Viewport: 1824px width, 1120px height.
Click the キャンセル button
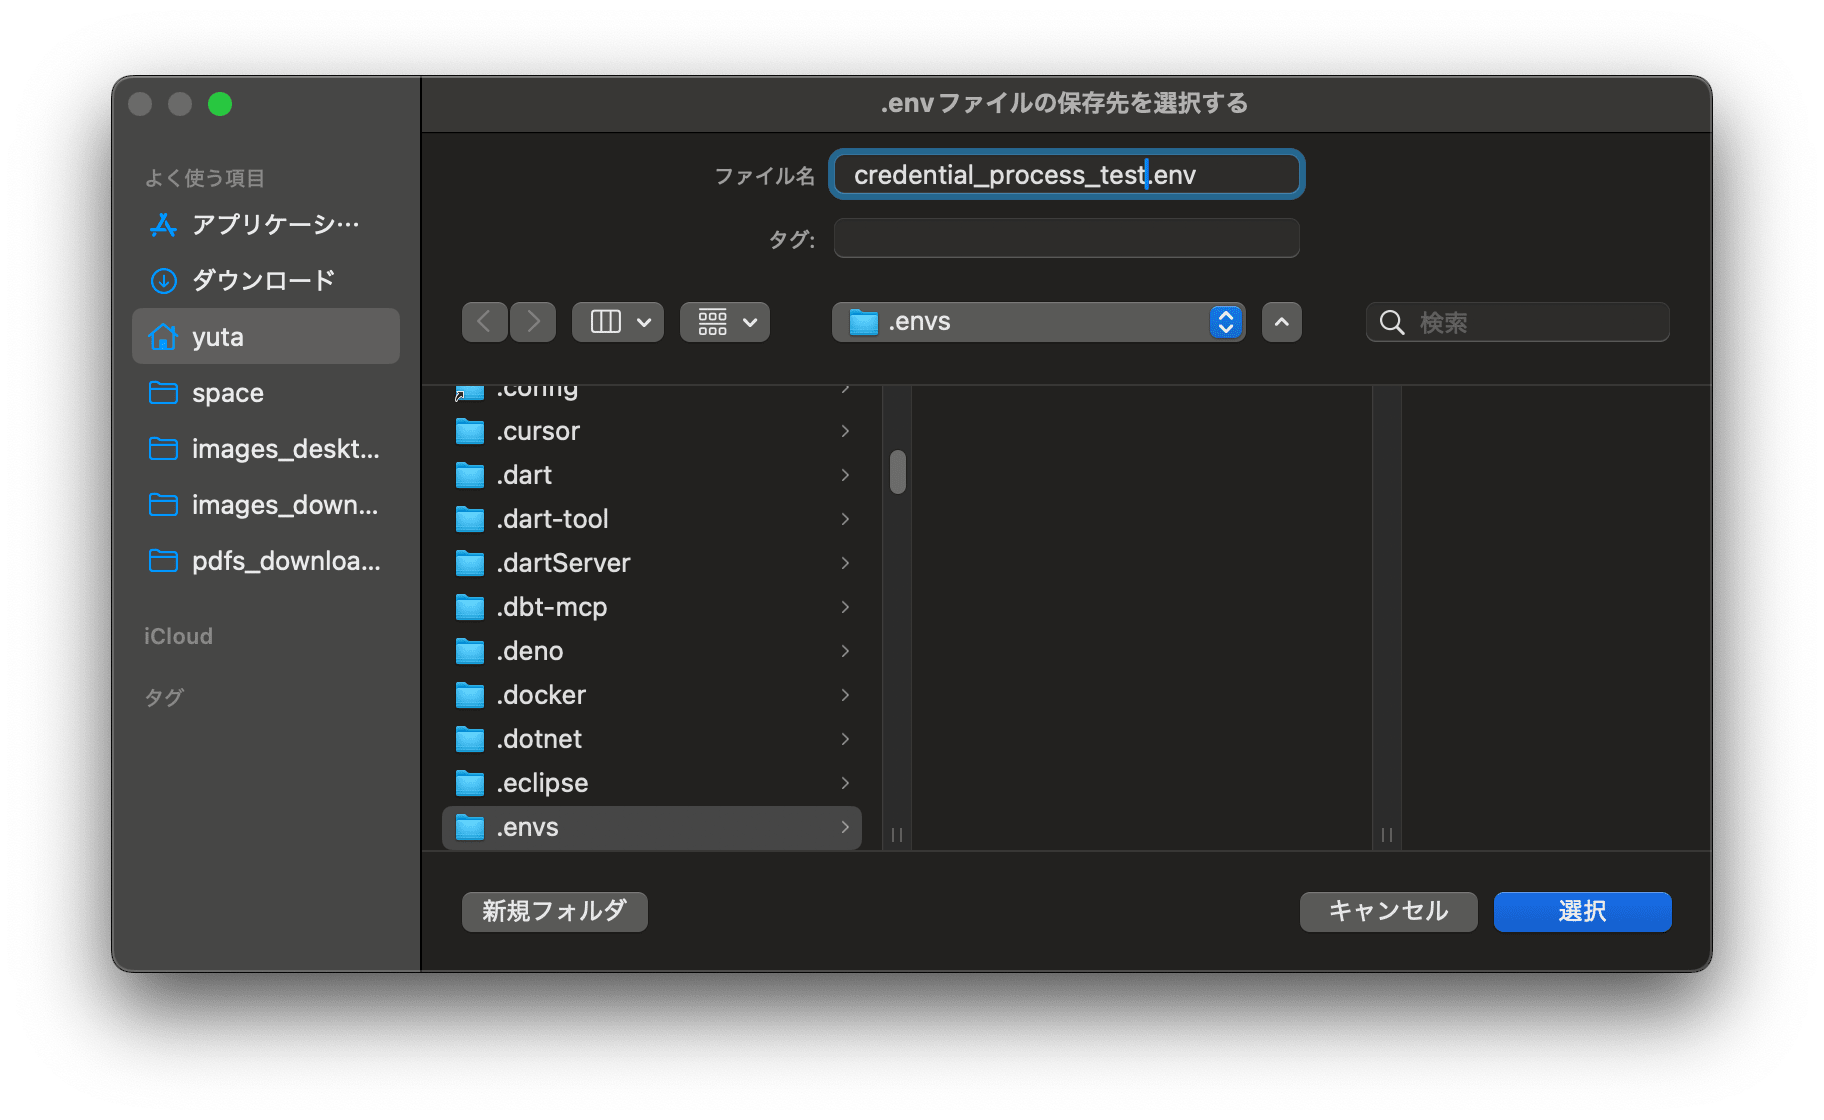coord(1388,911)
